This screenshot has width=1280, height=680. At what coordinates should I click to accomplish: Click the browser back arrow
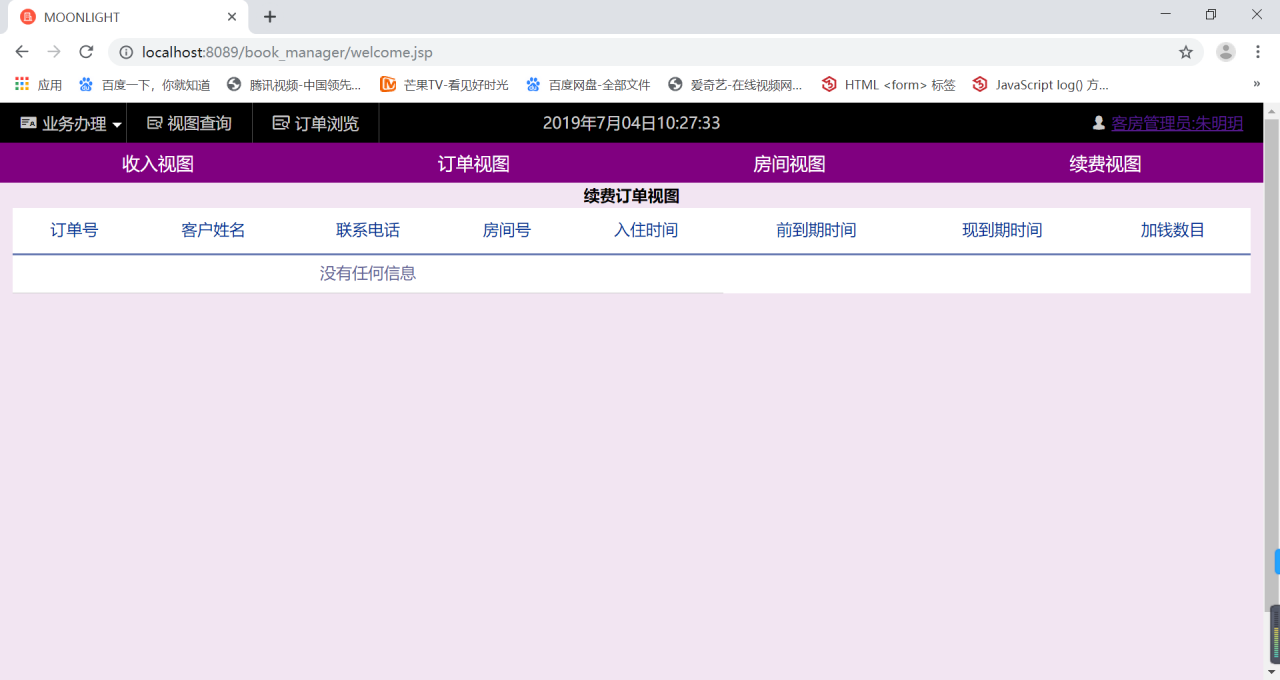click(22, 52)
